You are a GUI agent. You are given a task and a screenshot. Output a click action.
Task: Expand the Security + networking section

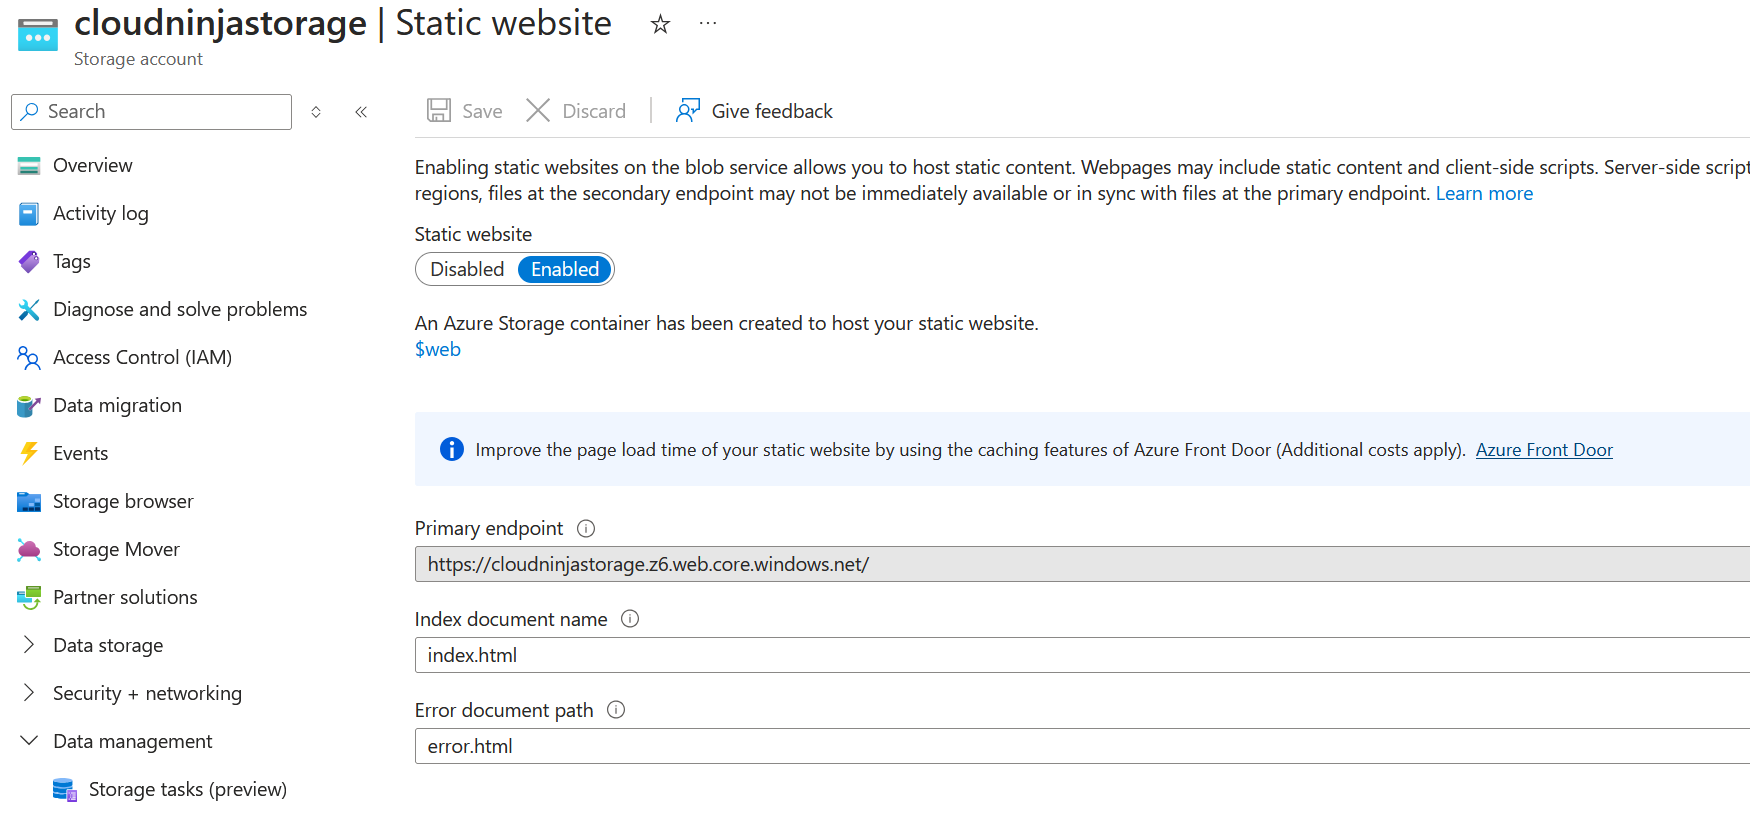[x=29, y=693]
